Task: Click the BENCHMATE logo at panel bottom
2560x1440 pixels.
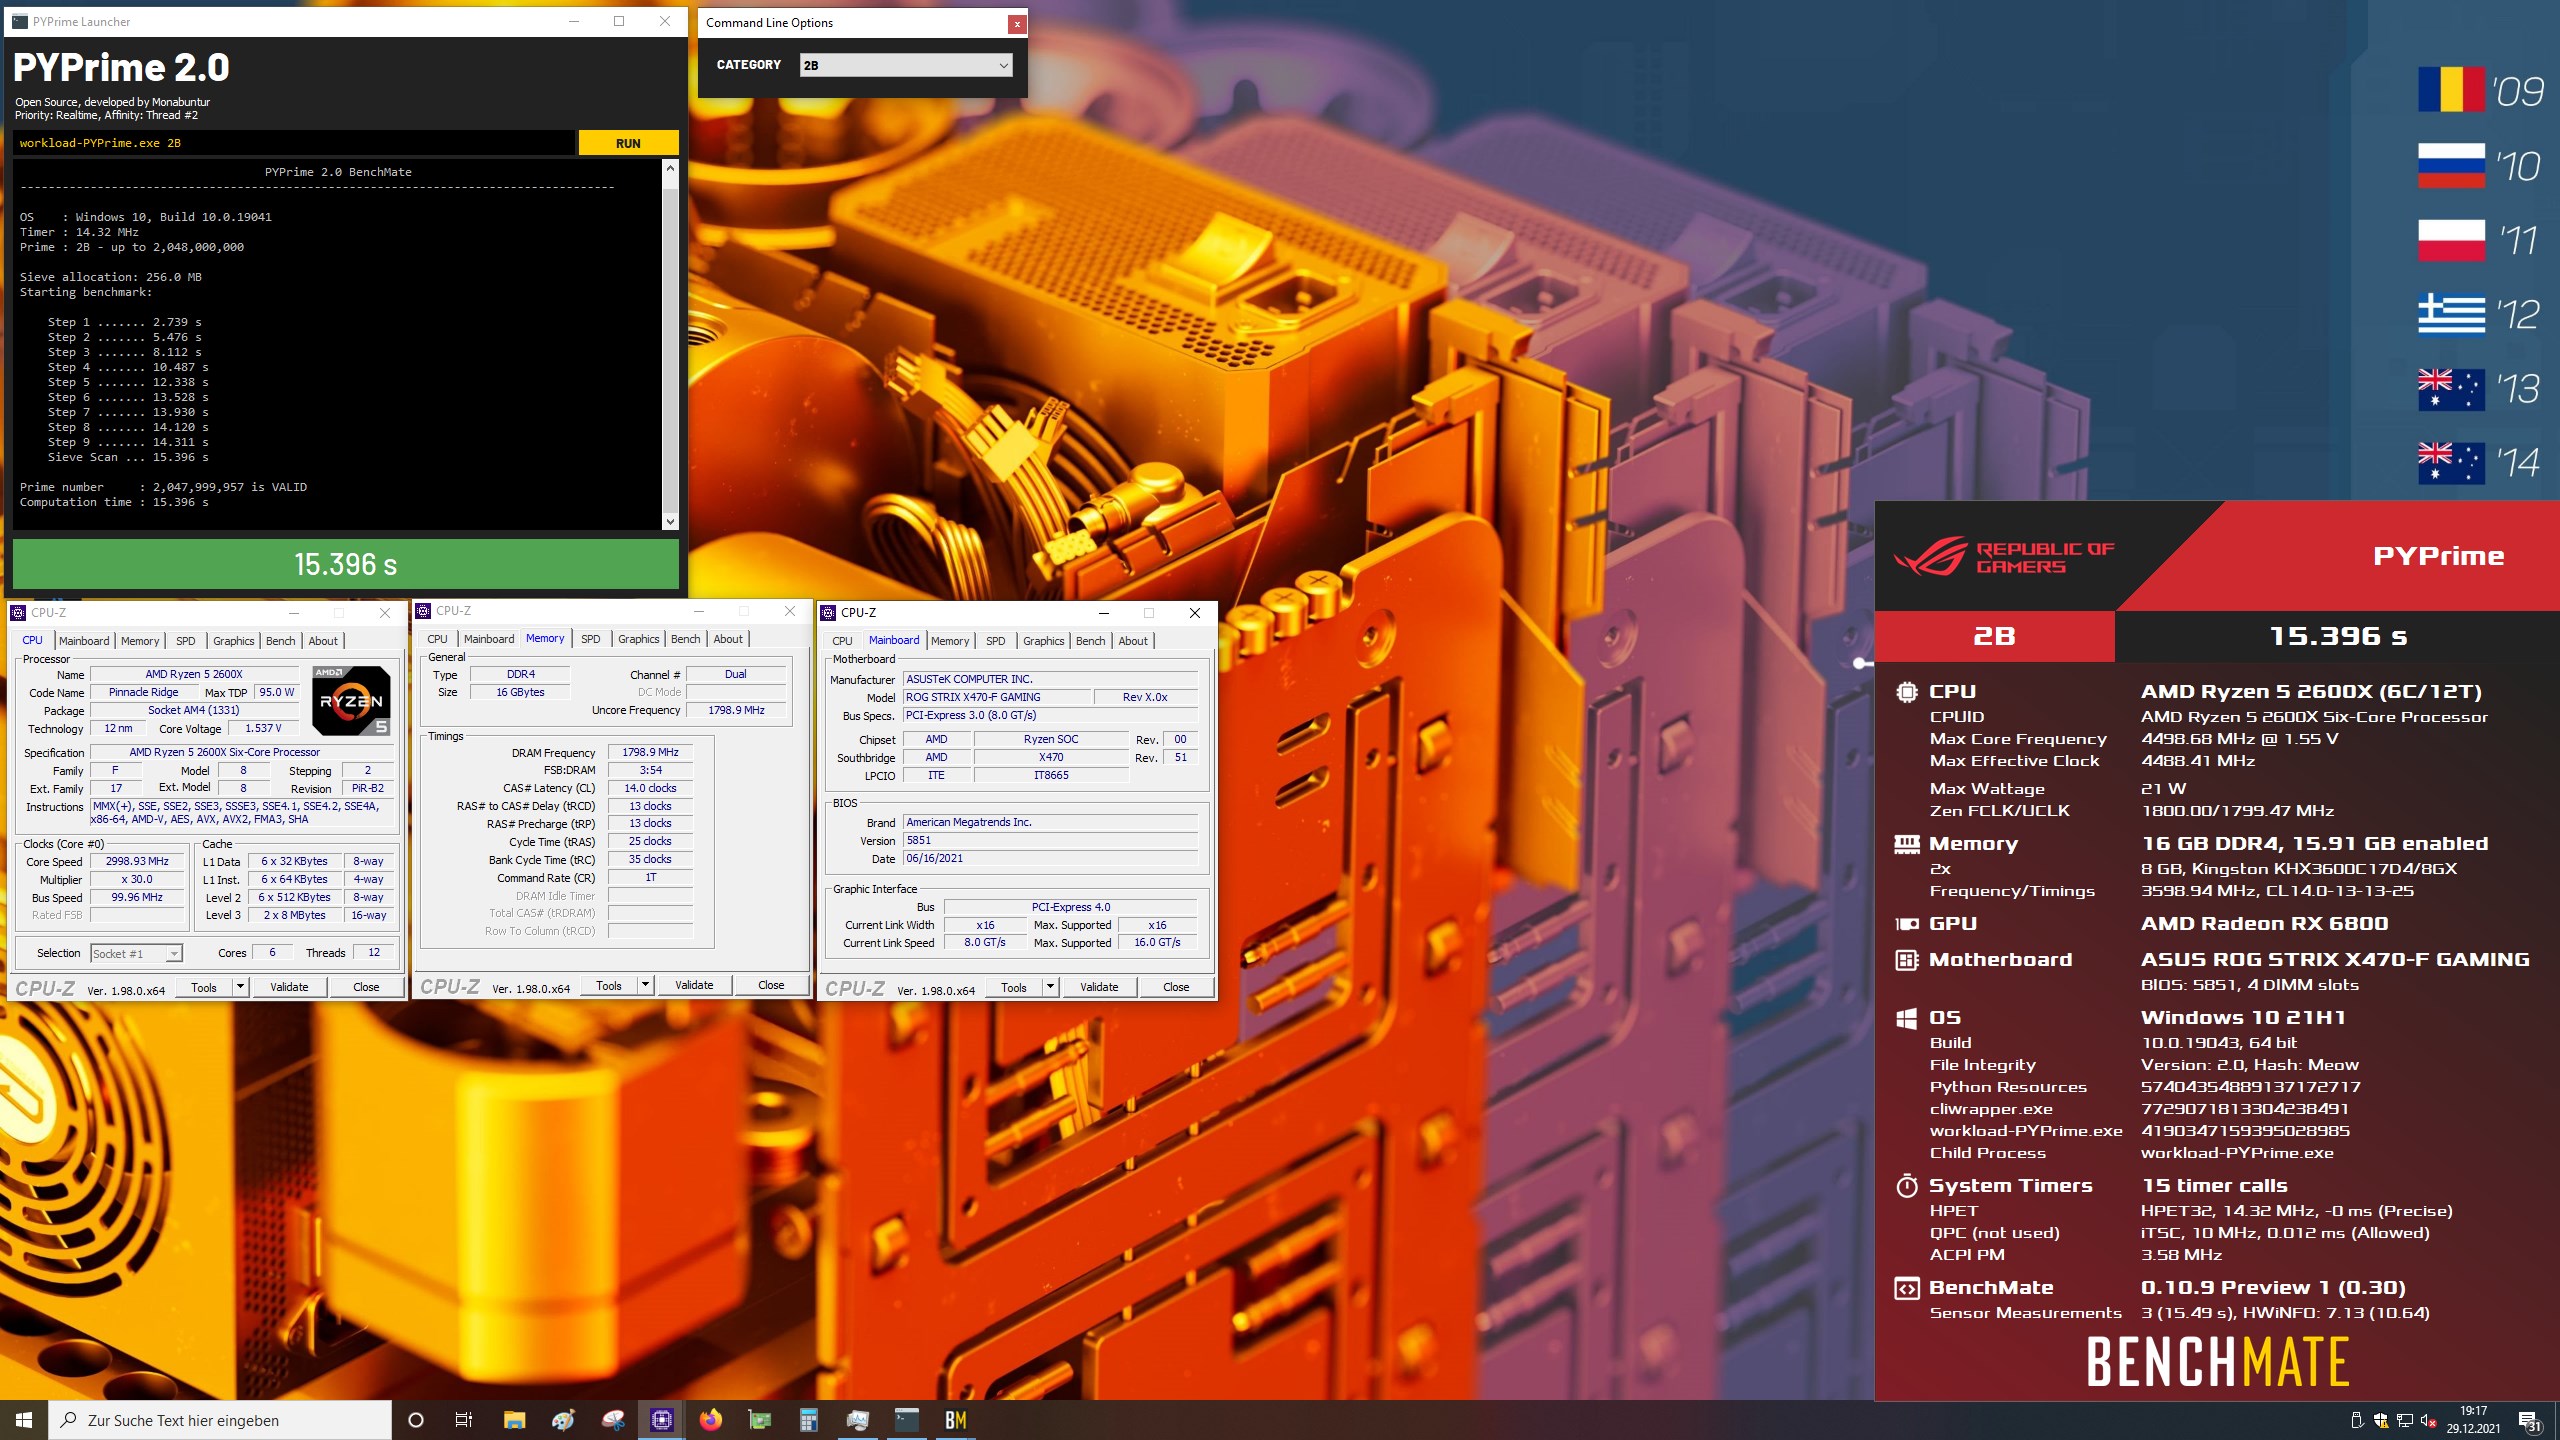Action: pyautogui.click(x=2217, y=1362)
